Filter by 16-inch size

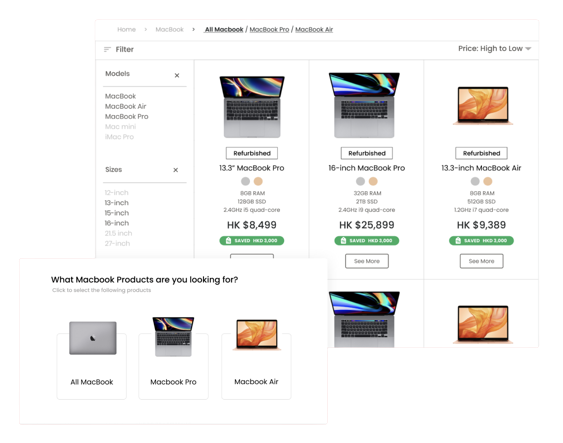(x=116, y=223)
